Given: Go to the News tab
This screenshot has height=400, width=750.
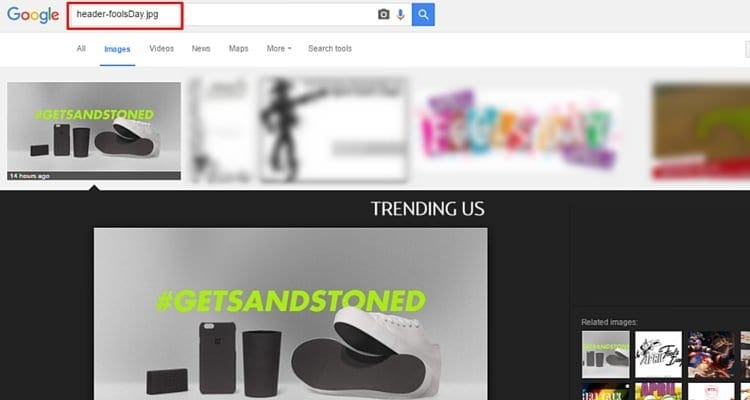Looking at the screenshot, I should pos(201,48).
